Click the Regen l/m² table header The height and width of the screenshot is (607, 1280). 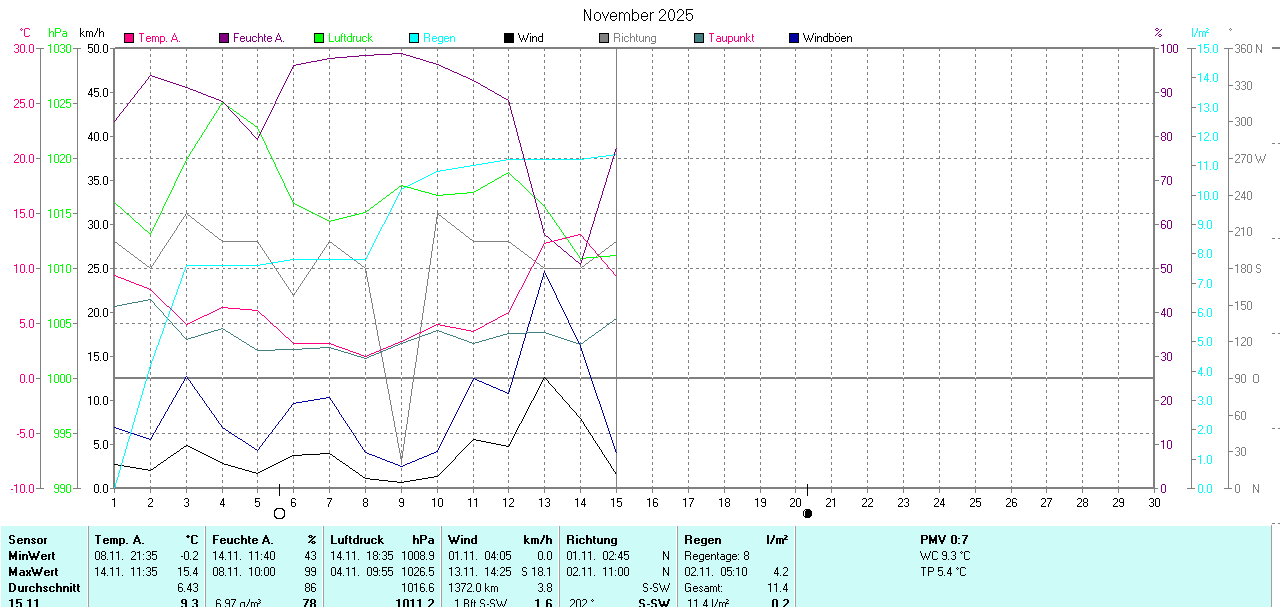[735, 540]
